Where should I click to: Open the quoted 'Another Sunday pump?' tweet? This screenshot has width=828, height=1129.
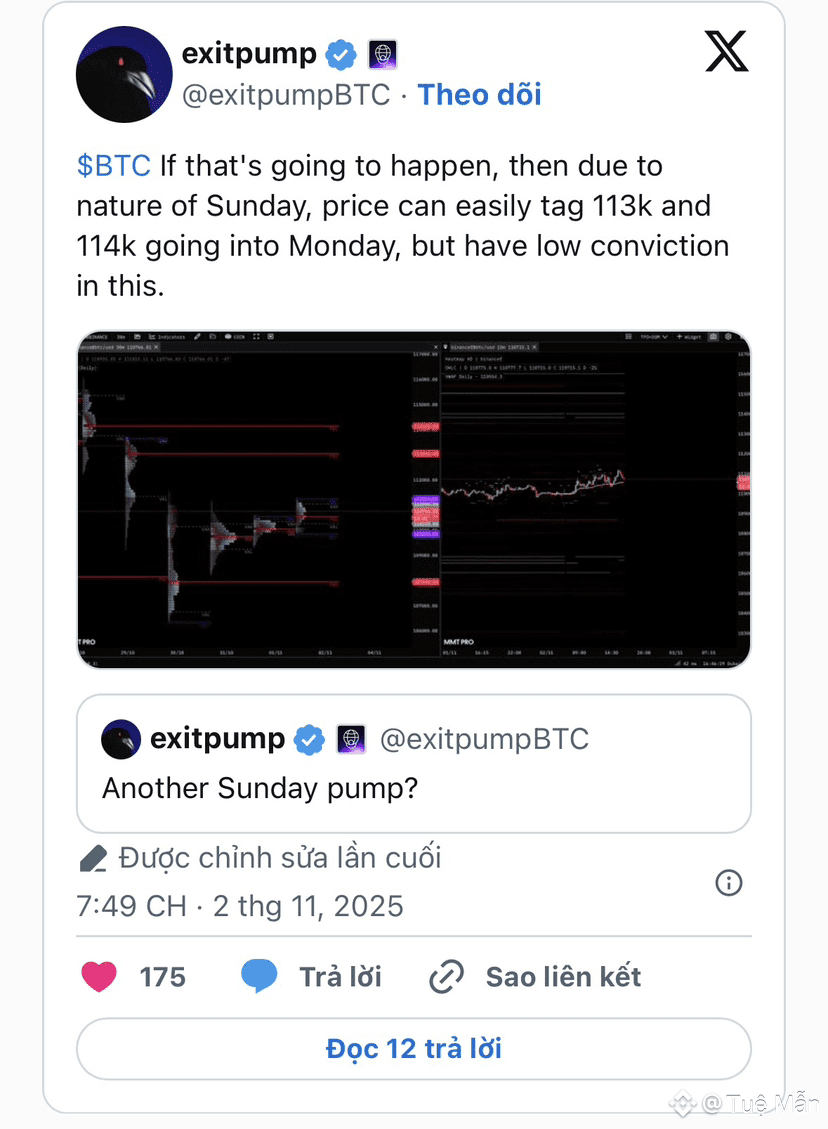(x=413, y=788)
